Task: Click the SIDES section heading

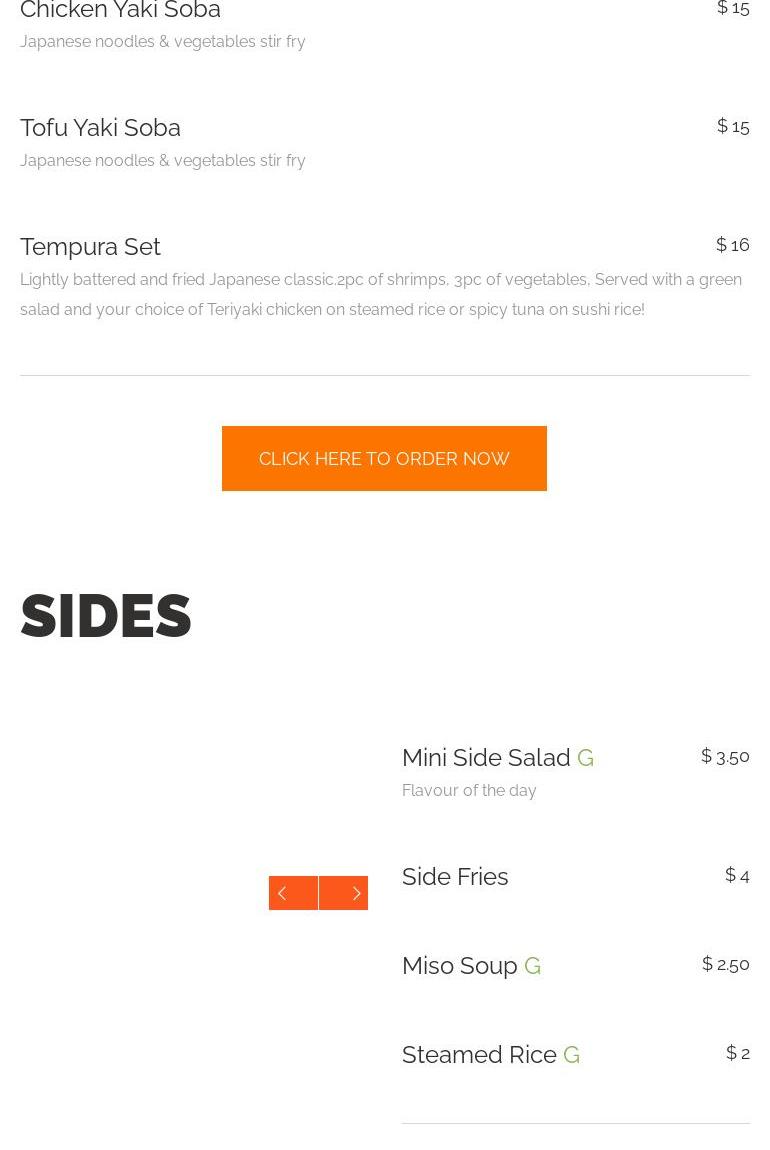Action: coord(106,616)
